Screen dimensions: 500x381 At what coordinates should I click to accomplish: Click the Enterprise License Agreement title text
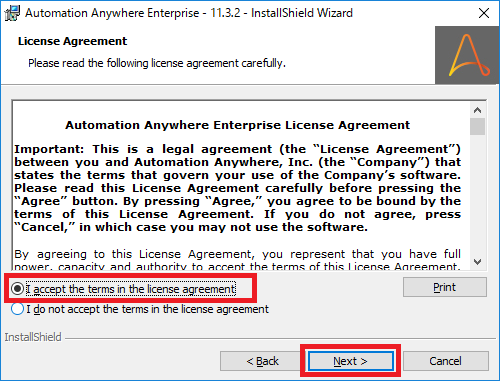[x=237, y=125]
